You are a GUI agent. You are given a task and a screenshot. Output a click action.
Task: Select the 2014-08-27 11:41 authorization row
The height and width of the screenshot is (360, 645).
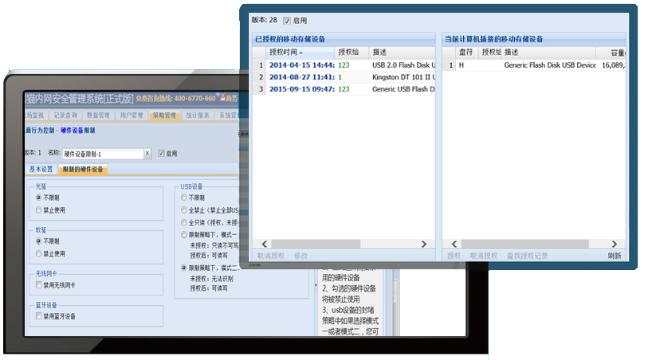pyautogui.click(x=344, y=77)
